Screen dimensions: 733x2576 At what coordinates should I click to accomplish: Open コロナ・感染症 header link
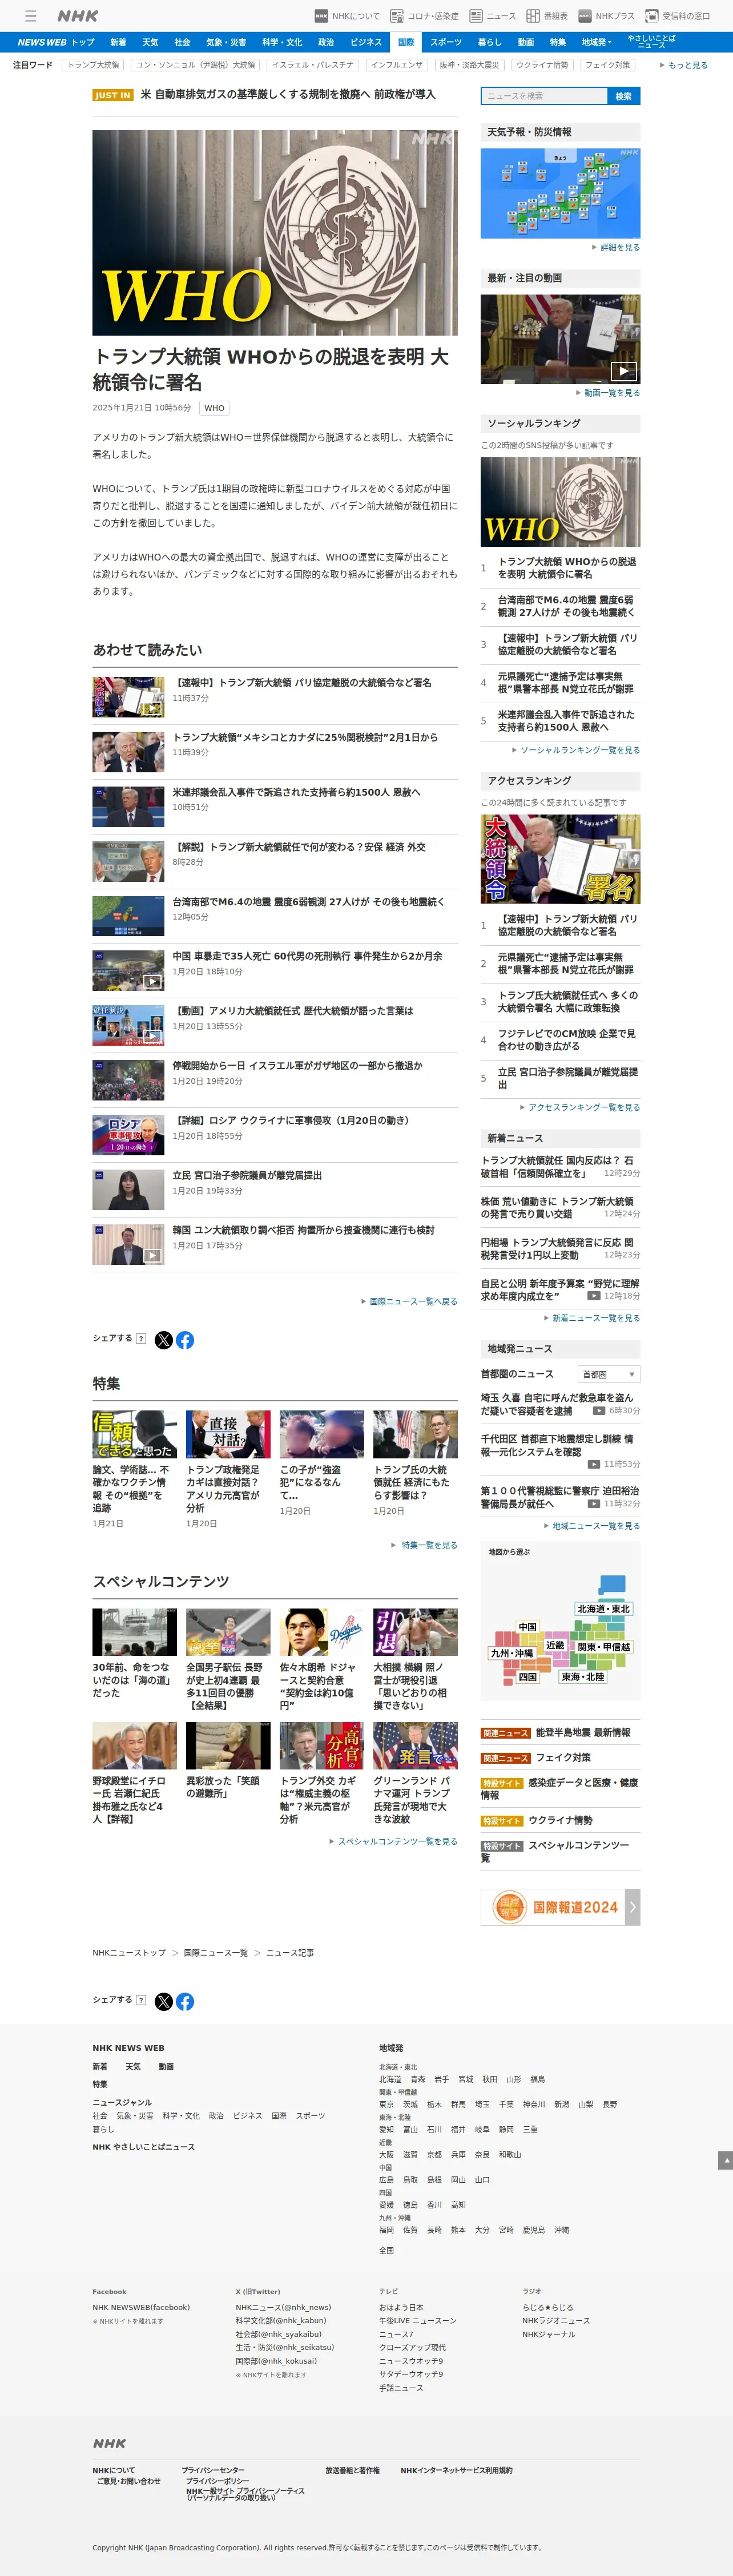pyautogui.click(x=424, y=16)
